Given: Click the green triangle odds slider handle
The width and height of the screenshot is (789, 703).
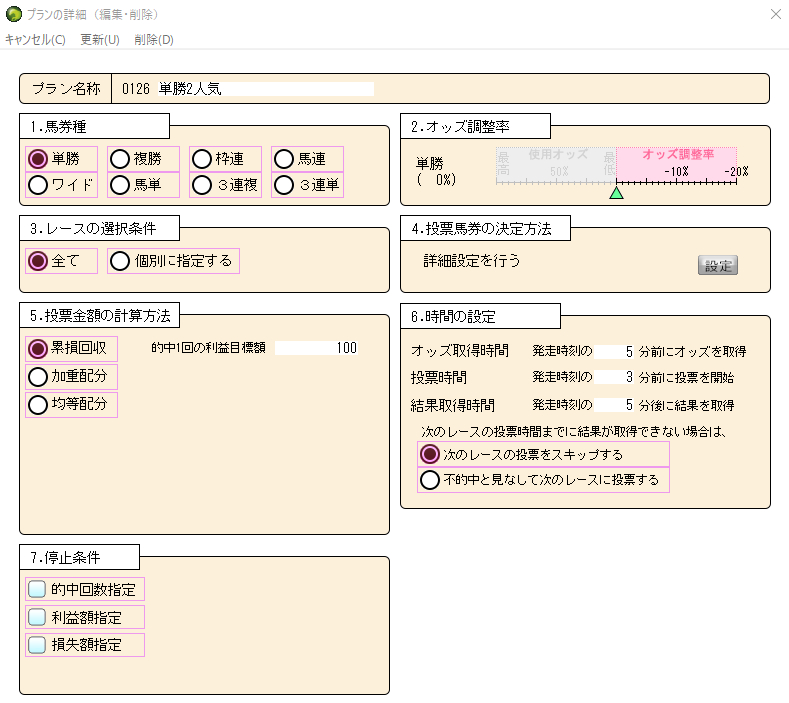Looking at the screenshot, I should (616, 193).
